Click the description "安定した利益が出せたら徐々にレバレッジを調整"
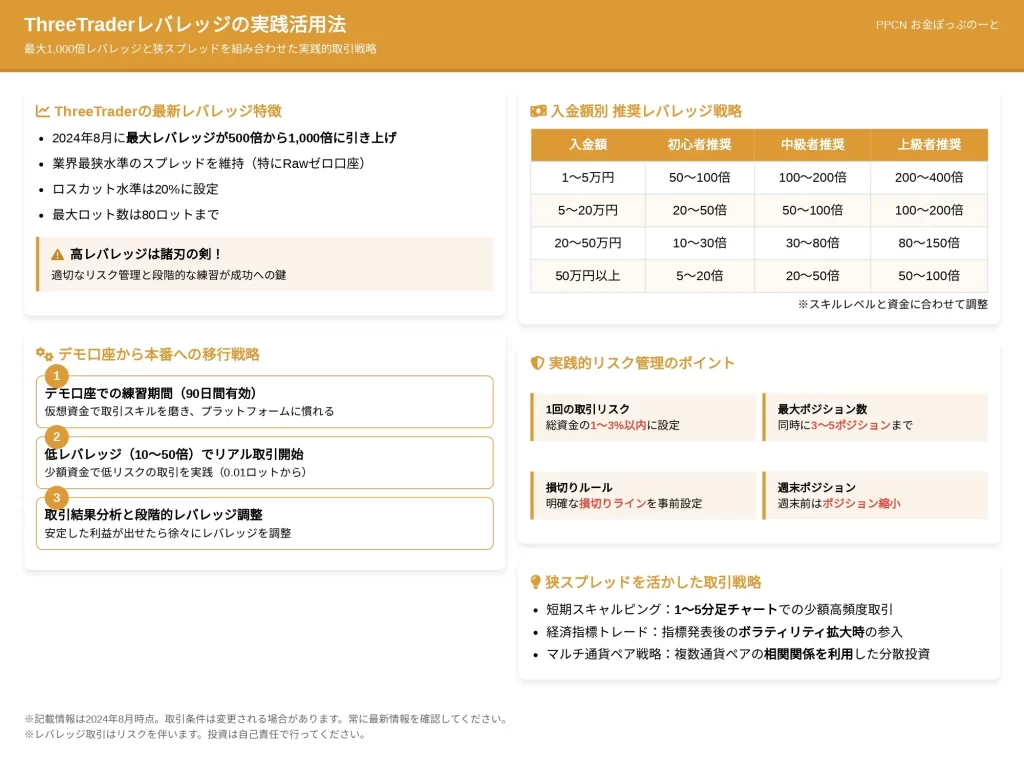The width and height of the screenshot is (1024, 759). (168, 533)
